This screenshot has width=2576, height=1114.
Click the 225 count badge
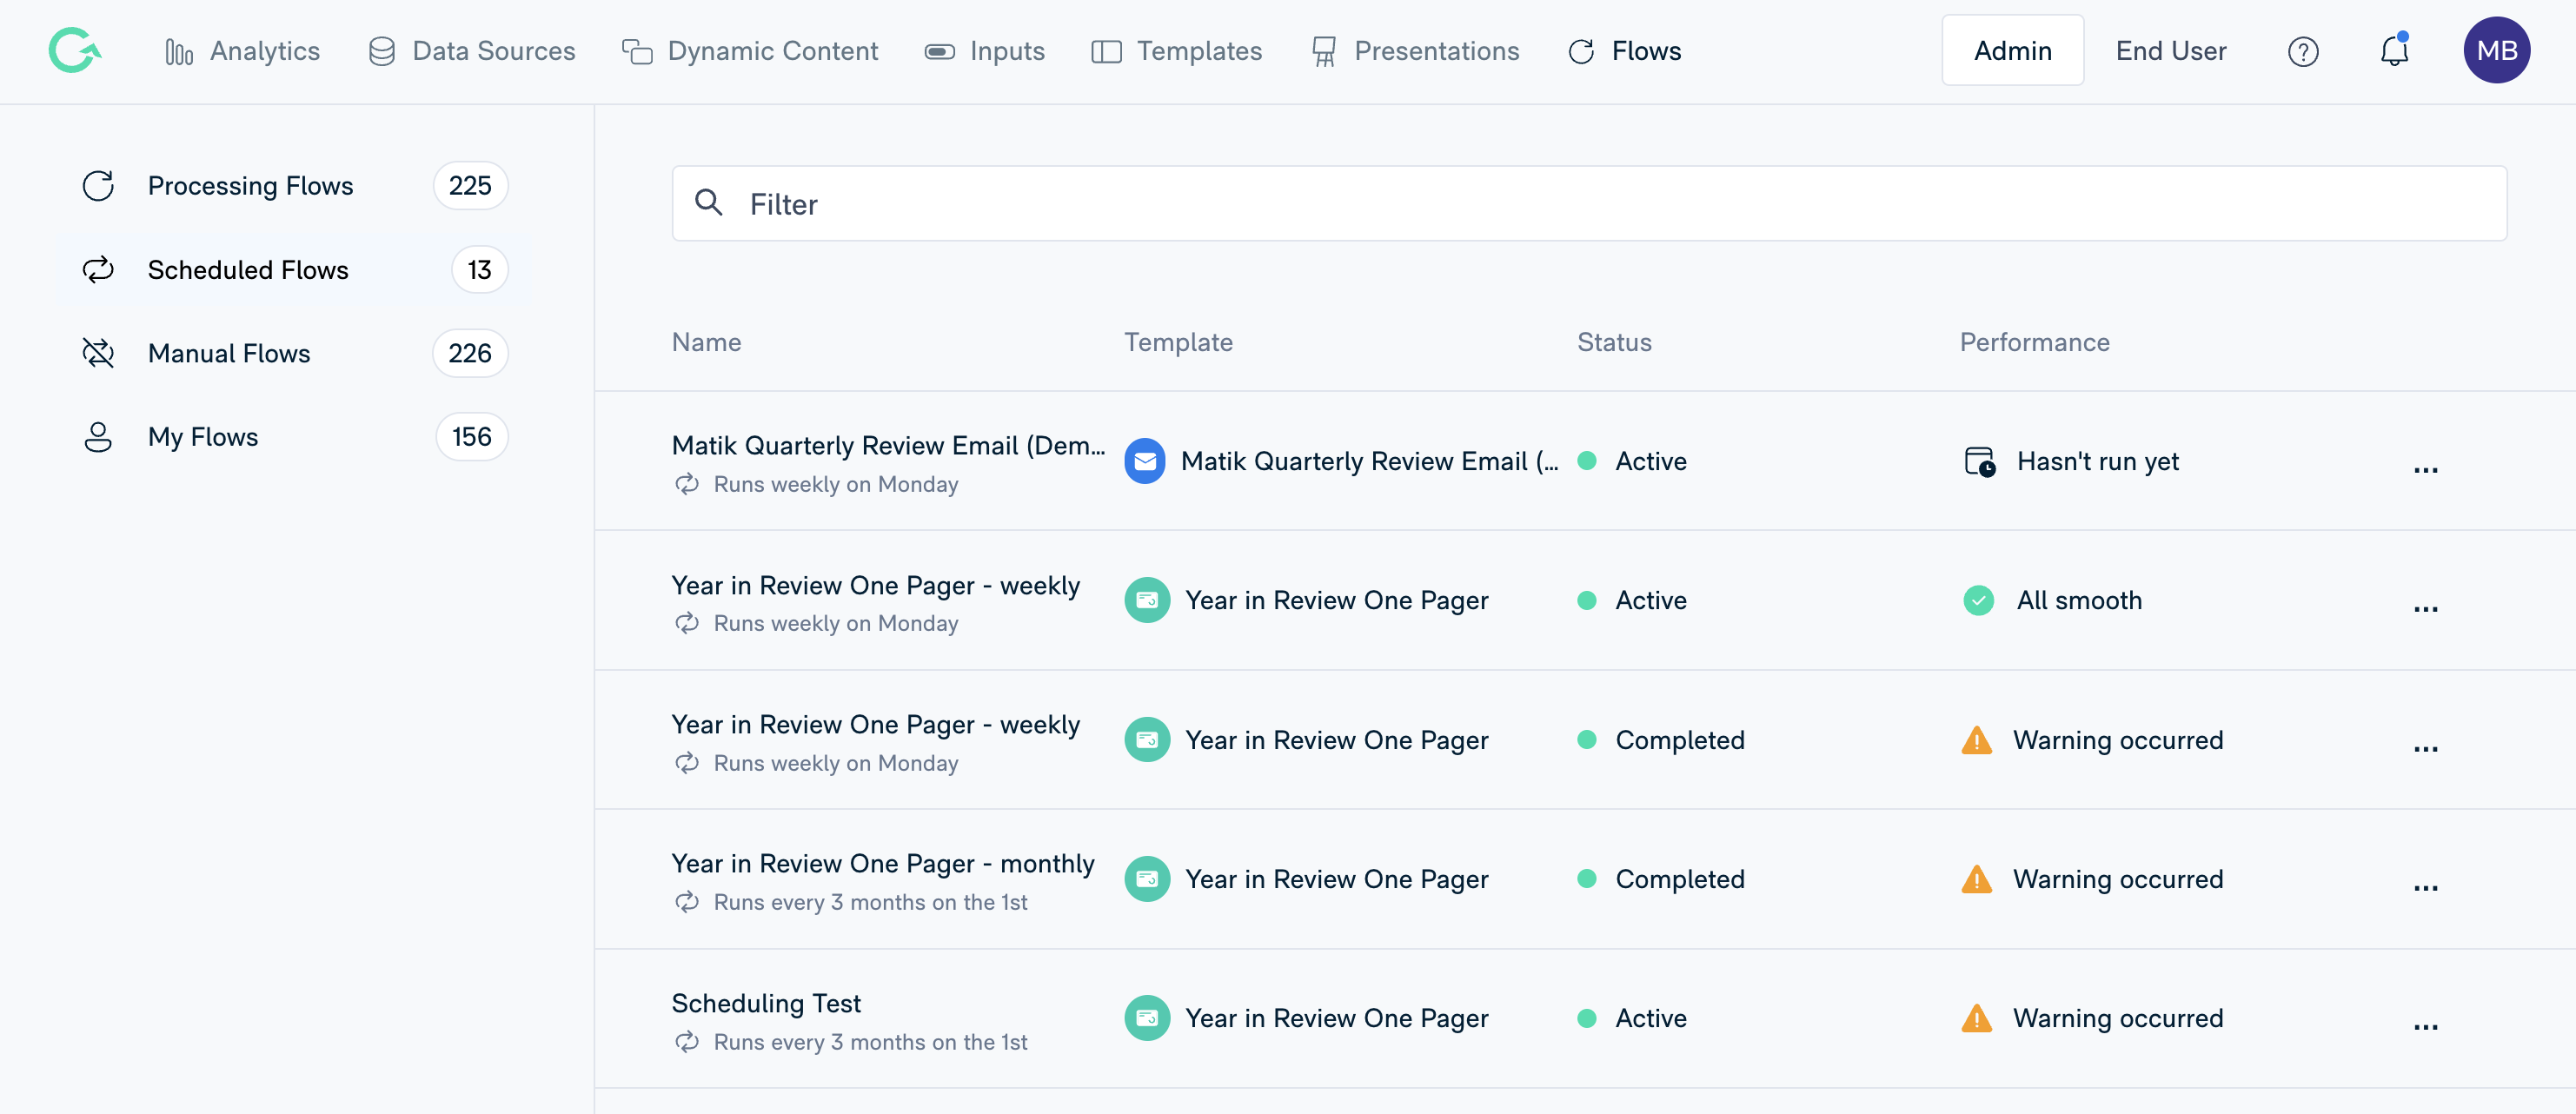pos(470,186)
